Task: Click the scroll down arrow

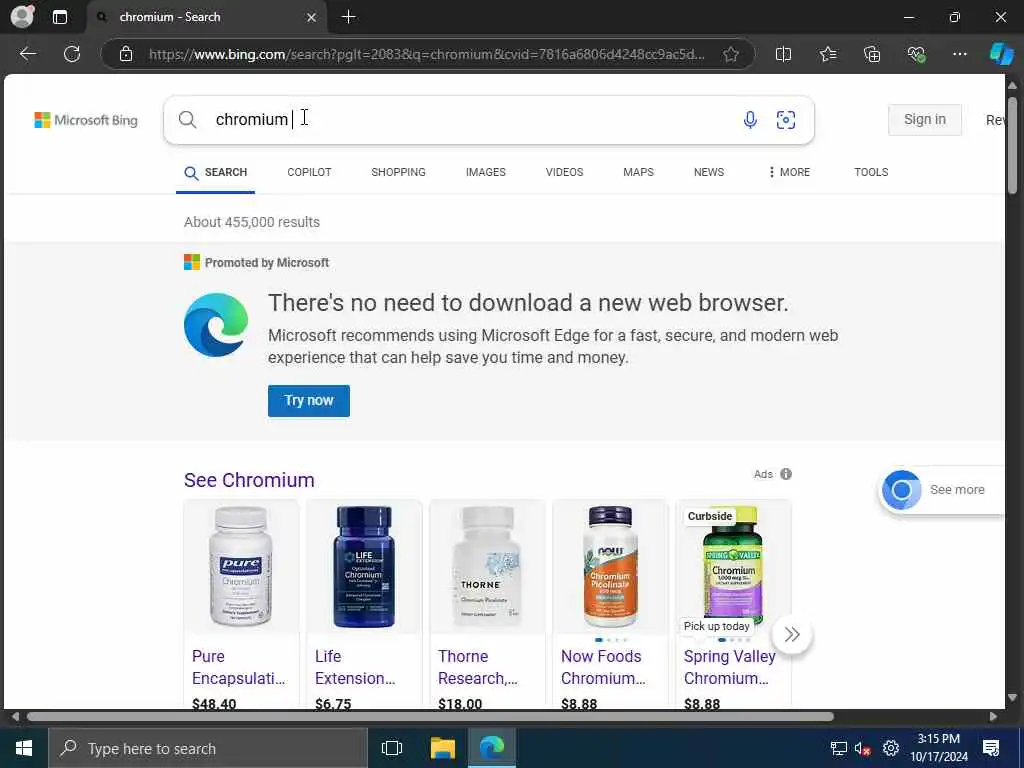Action: tap(1012, 698)
